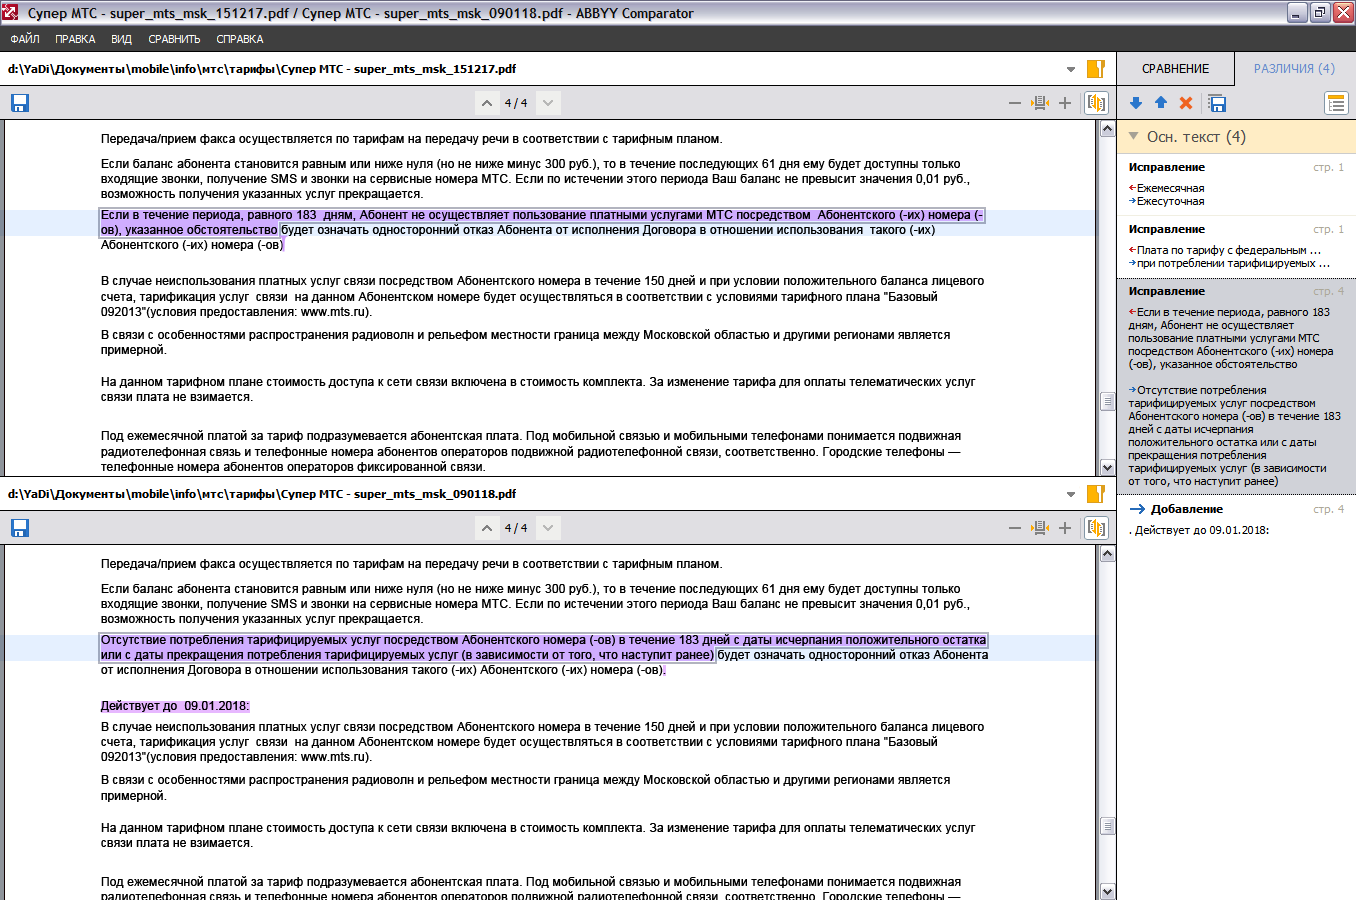
Task: Select difference 'Если в течение периода' on page 4
Action: (1236, 386)
